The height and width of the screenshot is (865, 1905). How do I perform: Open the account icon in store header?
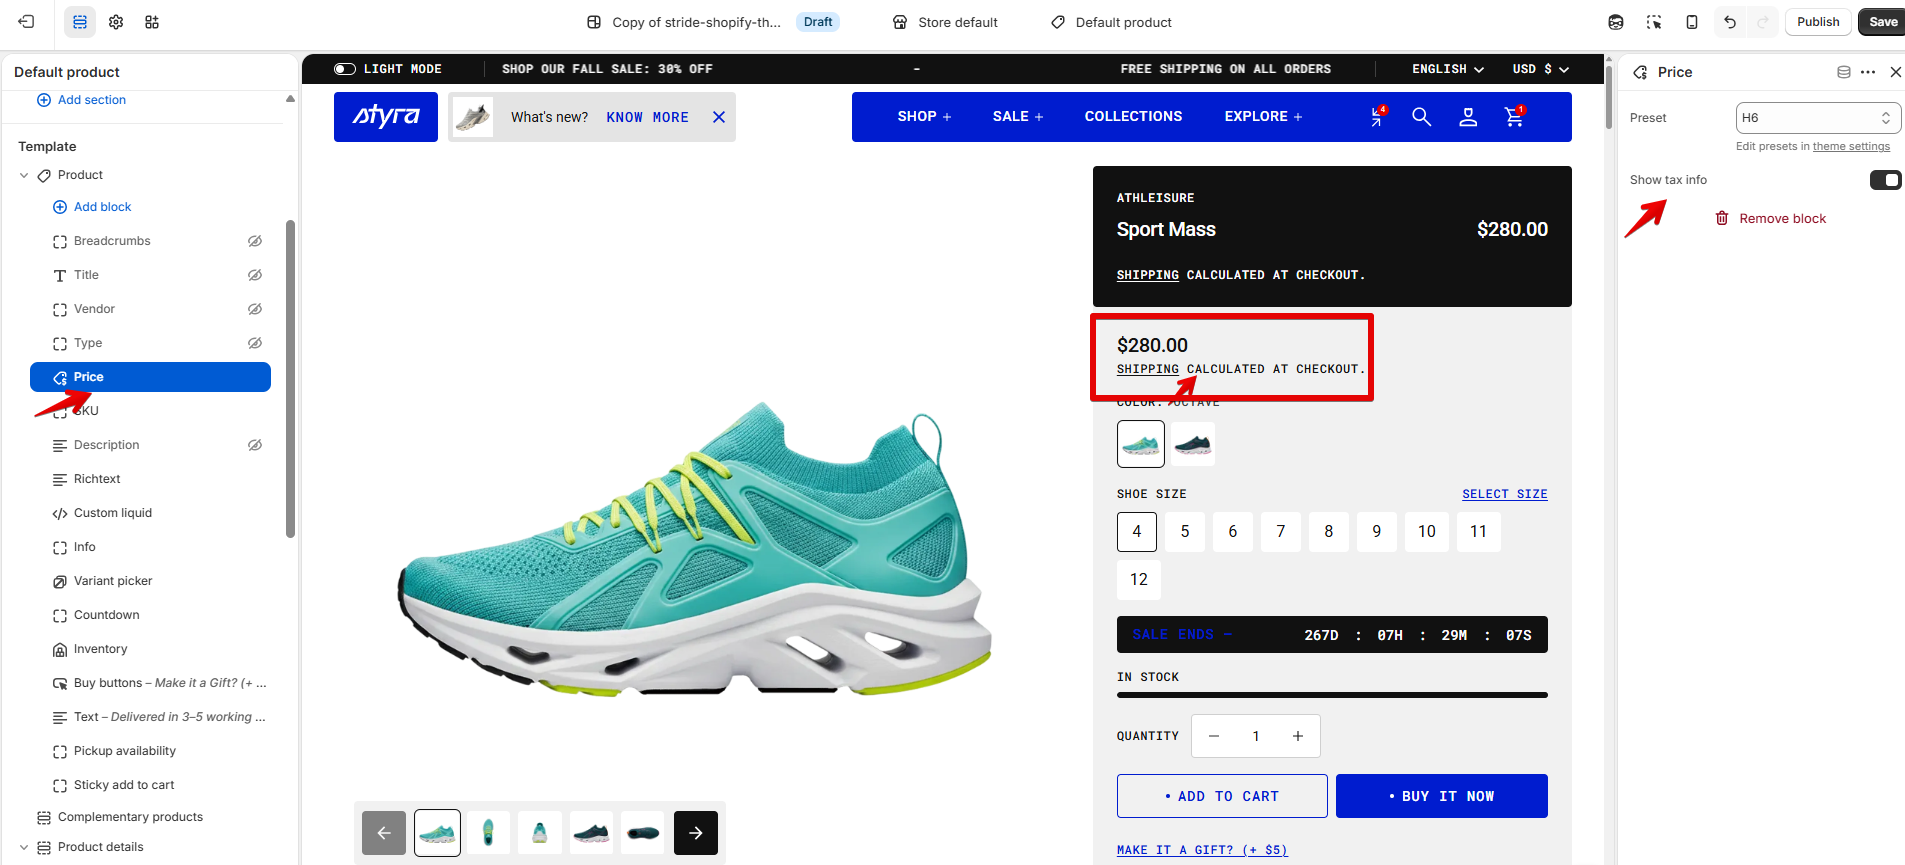click(1468, 117)
